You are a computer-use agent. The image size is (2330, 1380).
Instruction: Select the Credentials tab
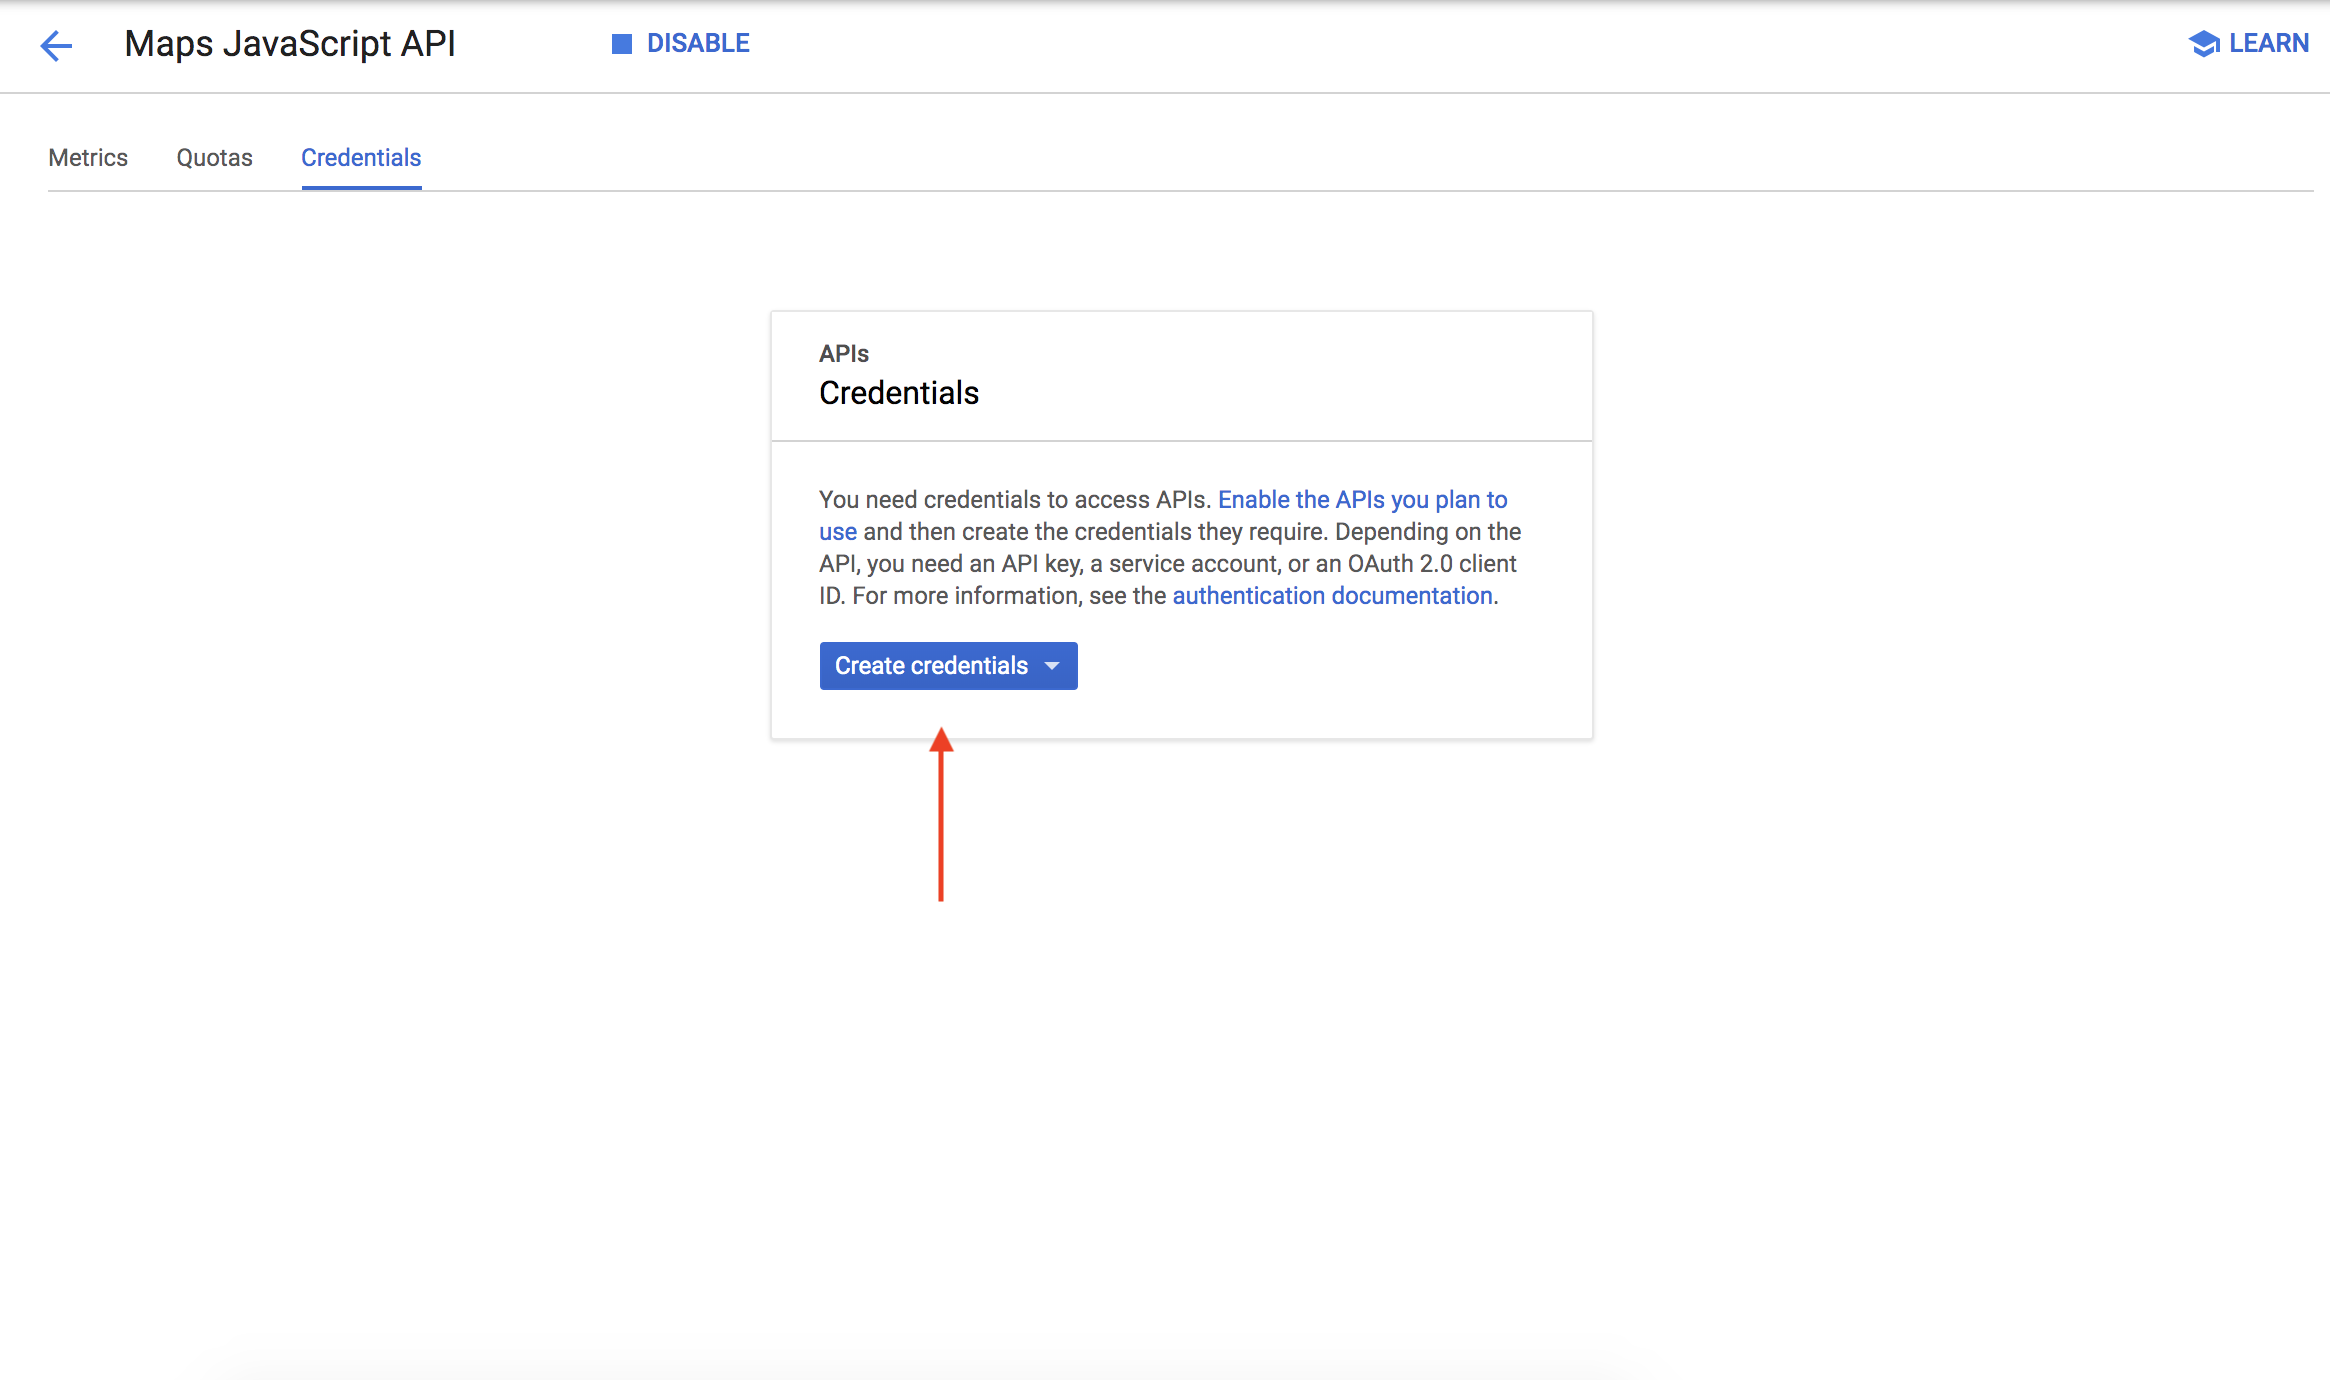361,158
